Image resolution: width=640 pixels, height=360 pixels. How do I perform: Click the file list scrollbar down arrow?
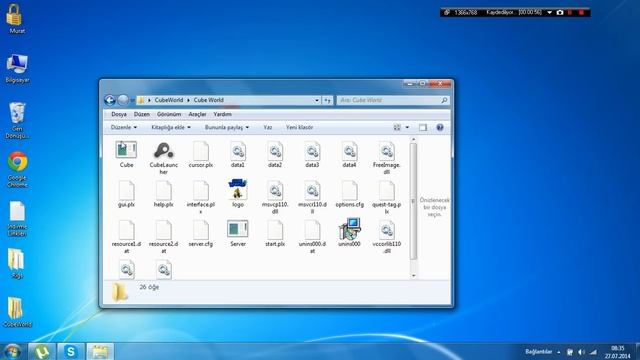click(x=413, y=276)
